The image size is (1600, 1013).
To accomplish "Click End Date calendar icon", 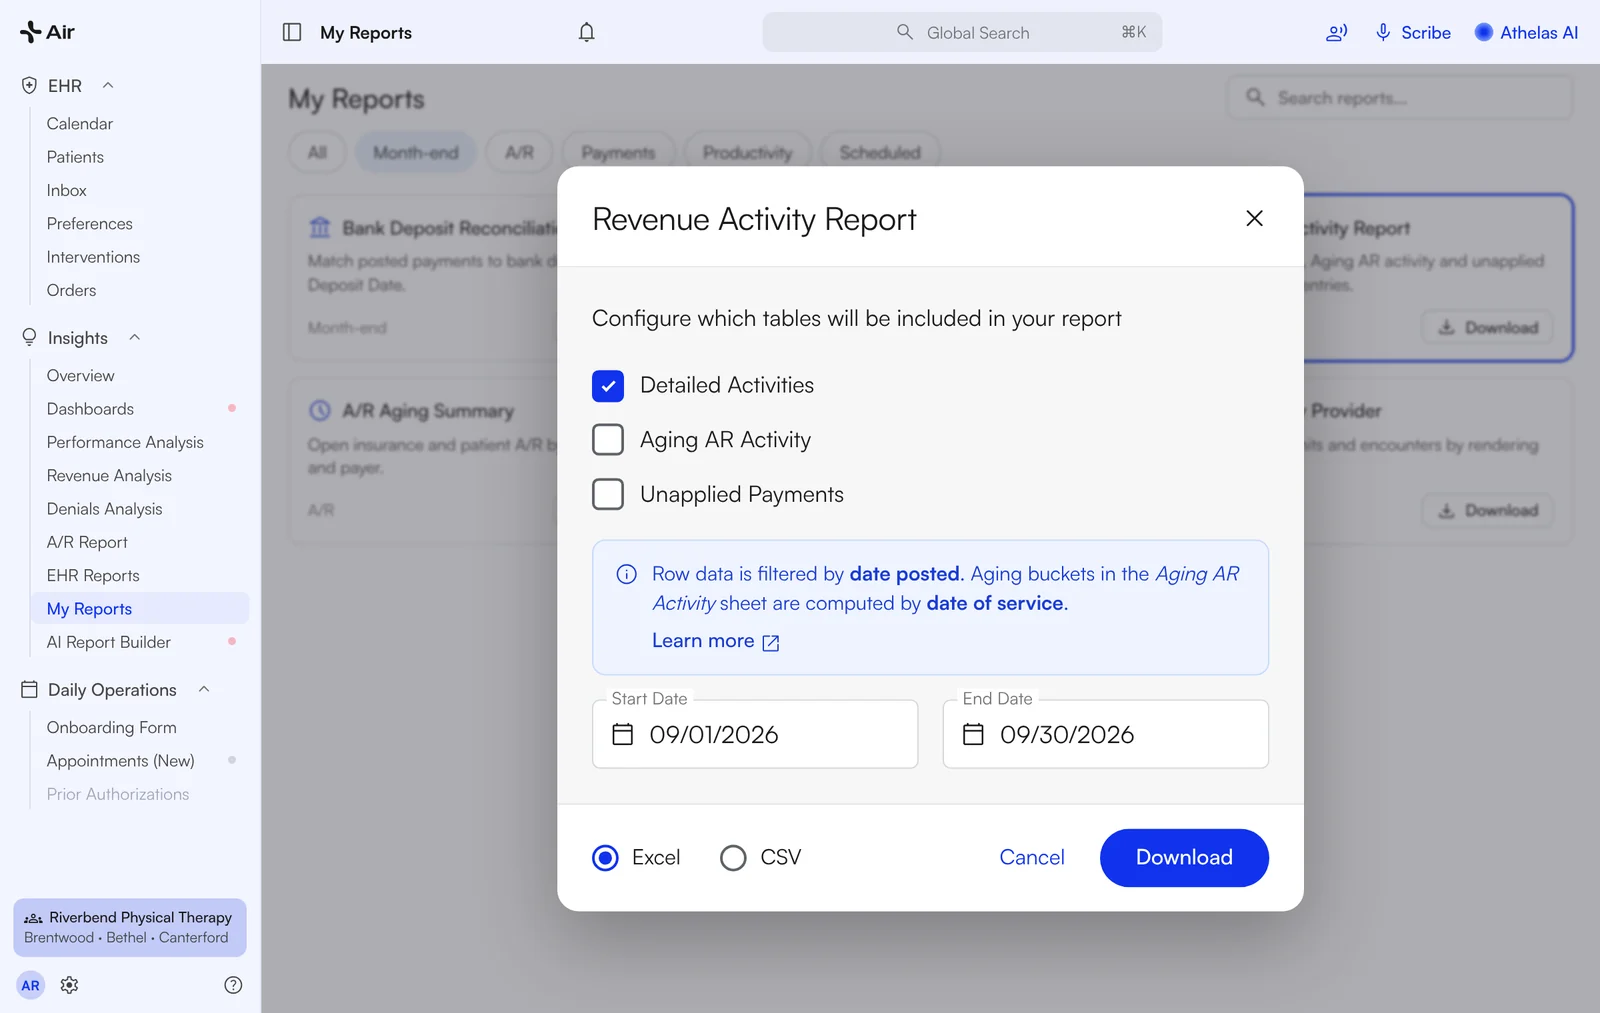I will [973, 734].
